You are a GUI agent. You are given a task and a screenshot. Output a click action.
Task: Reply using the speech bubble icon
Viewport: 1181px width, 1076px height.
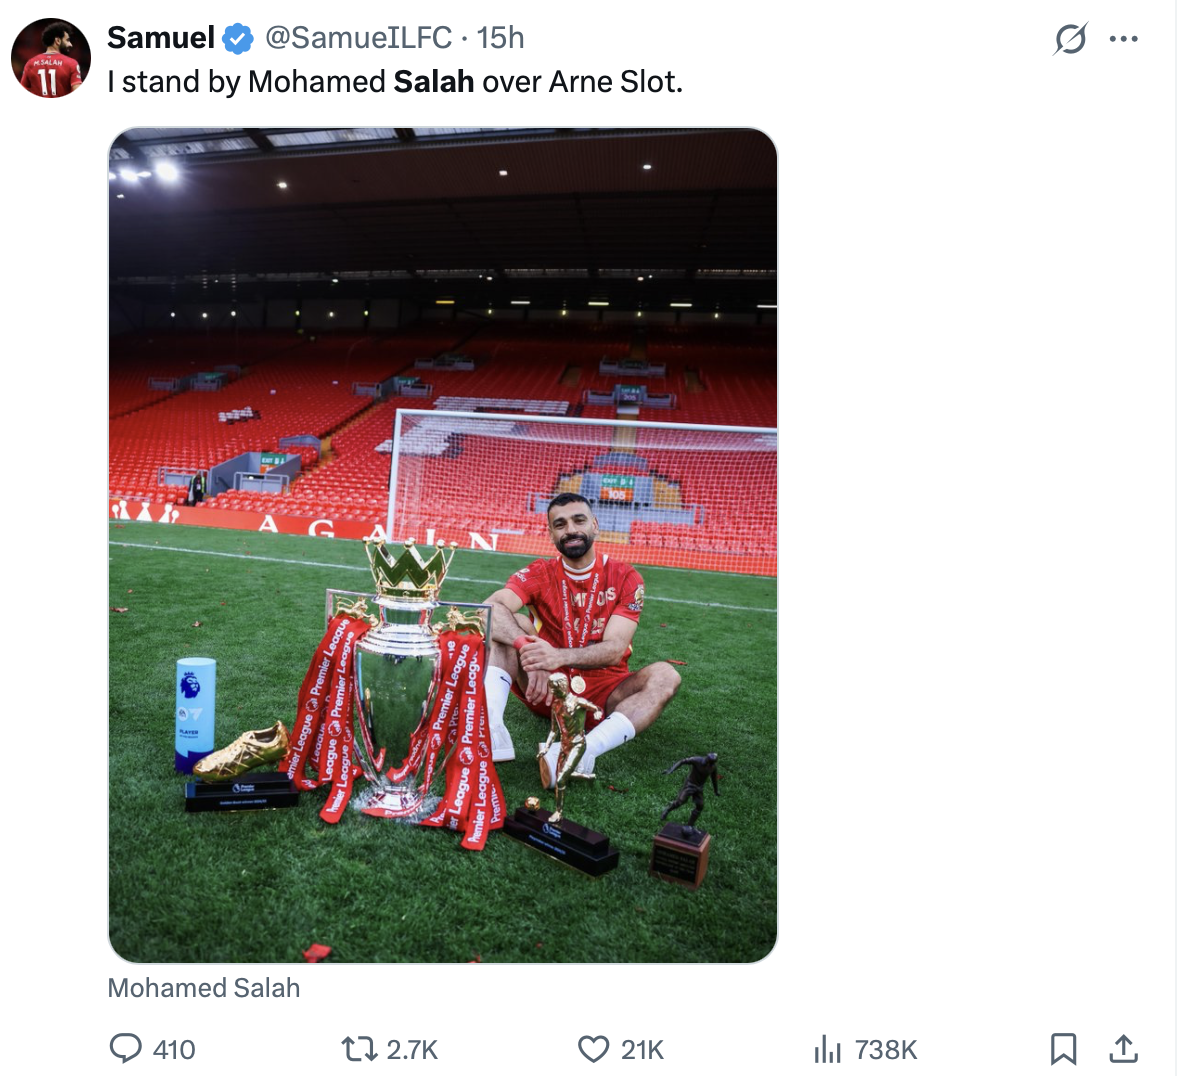click(125, 1048)
